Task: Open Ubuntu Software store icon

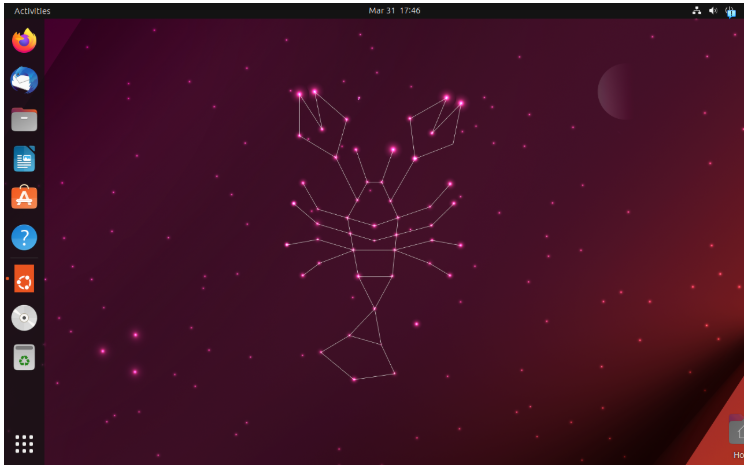Action: [24, 197]
